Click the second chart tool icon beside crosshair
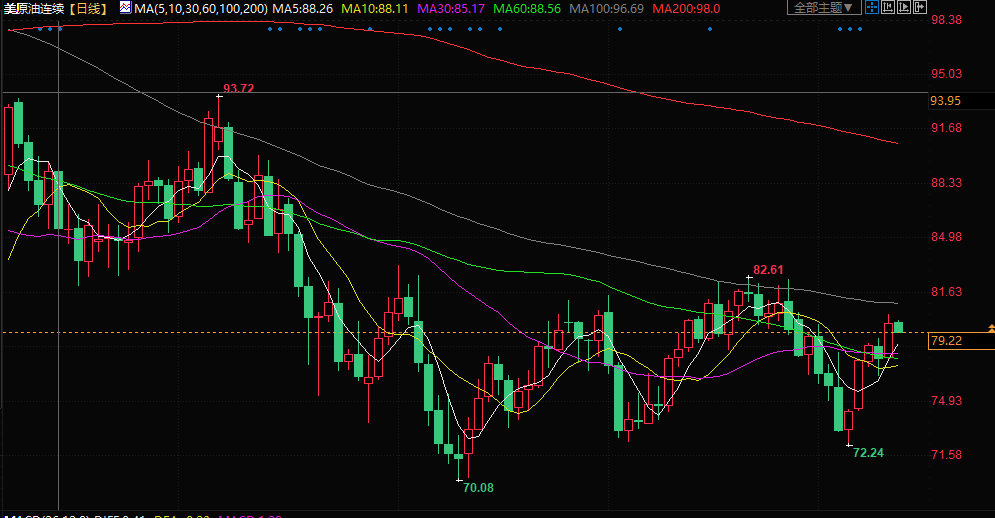 (x=888, y=8)
